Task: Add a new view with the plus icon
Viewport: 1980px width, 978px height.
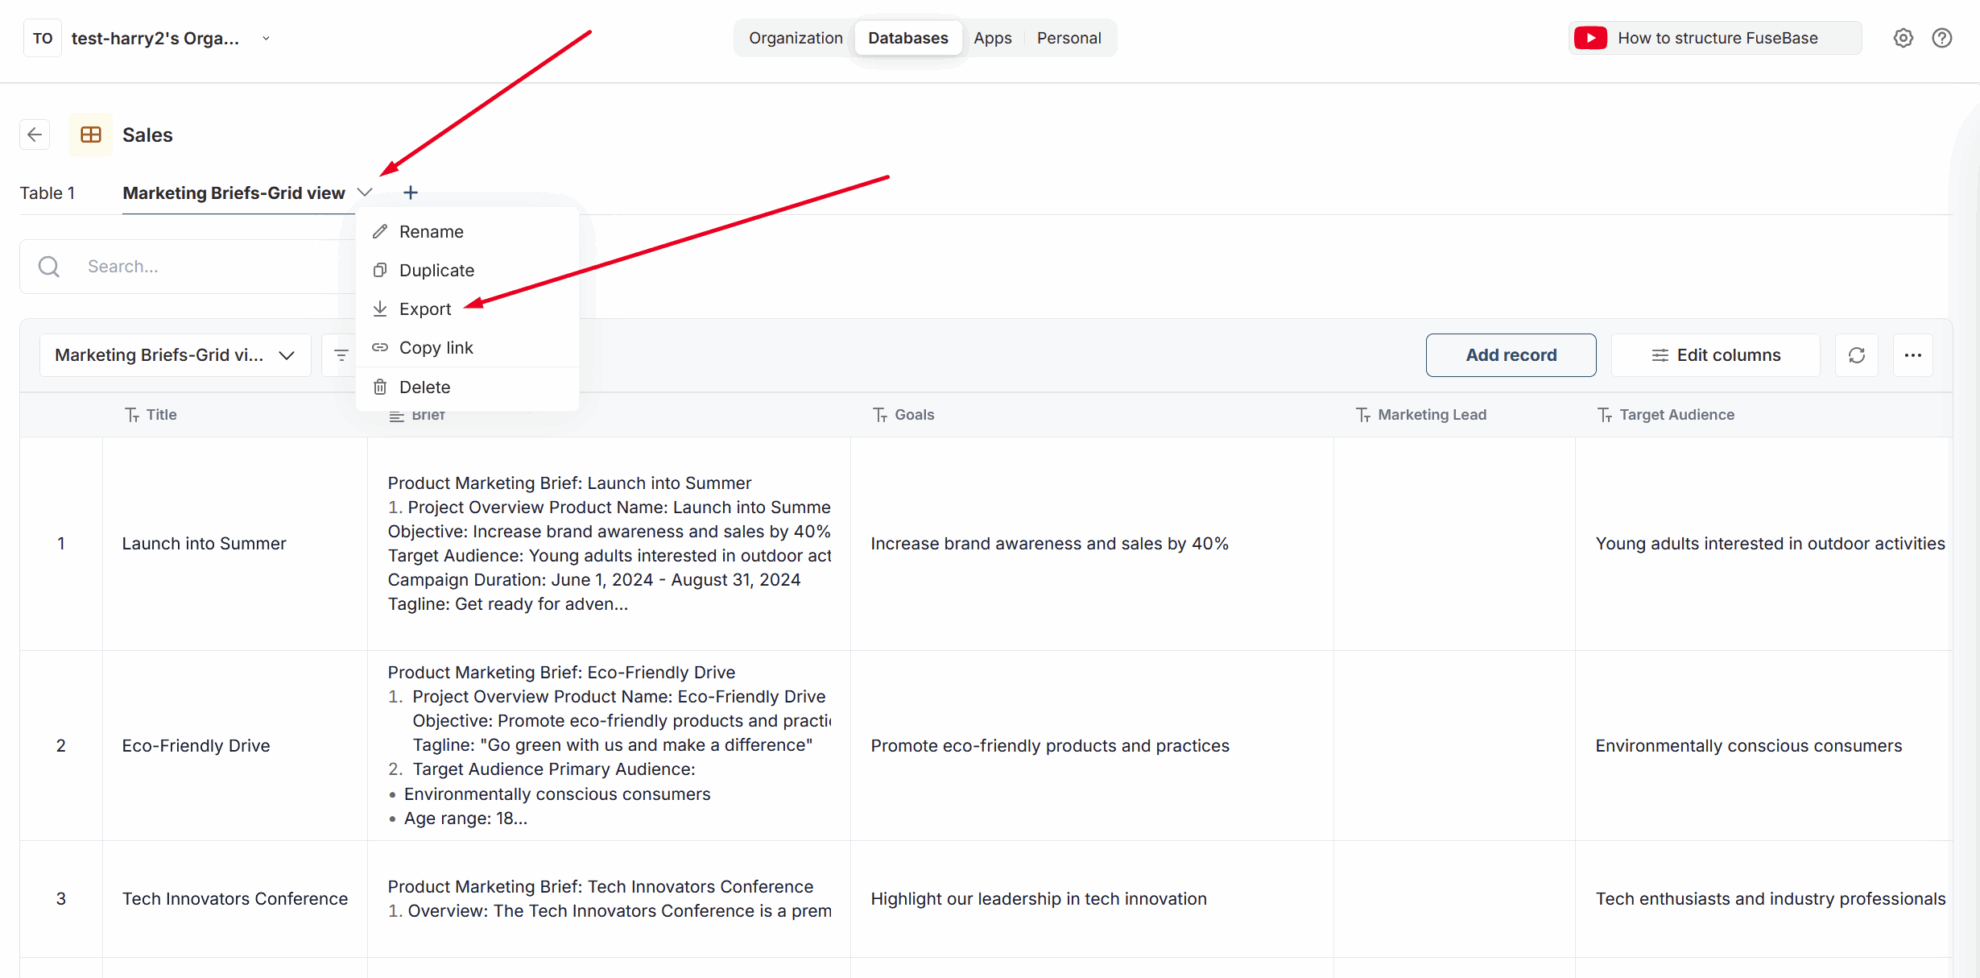Action: click(x=410, y=192)
